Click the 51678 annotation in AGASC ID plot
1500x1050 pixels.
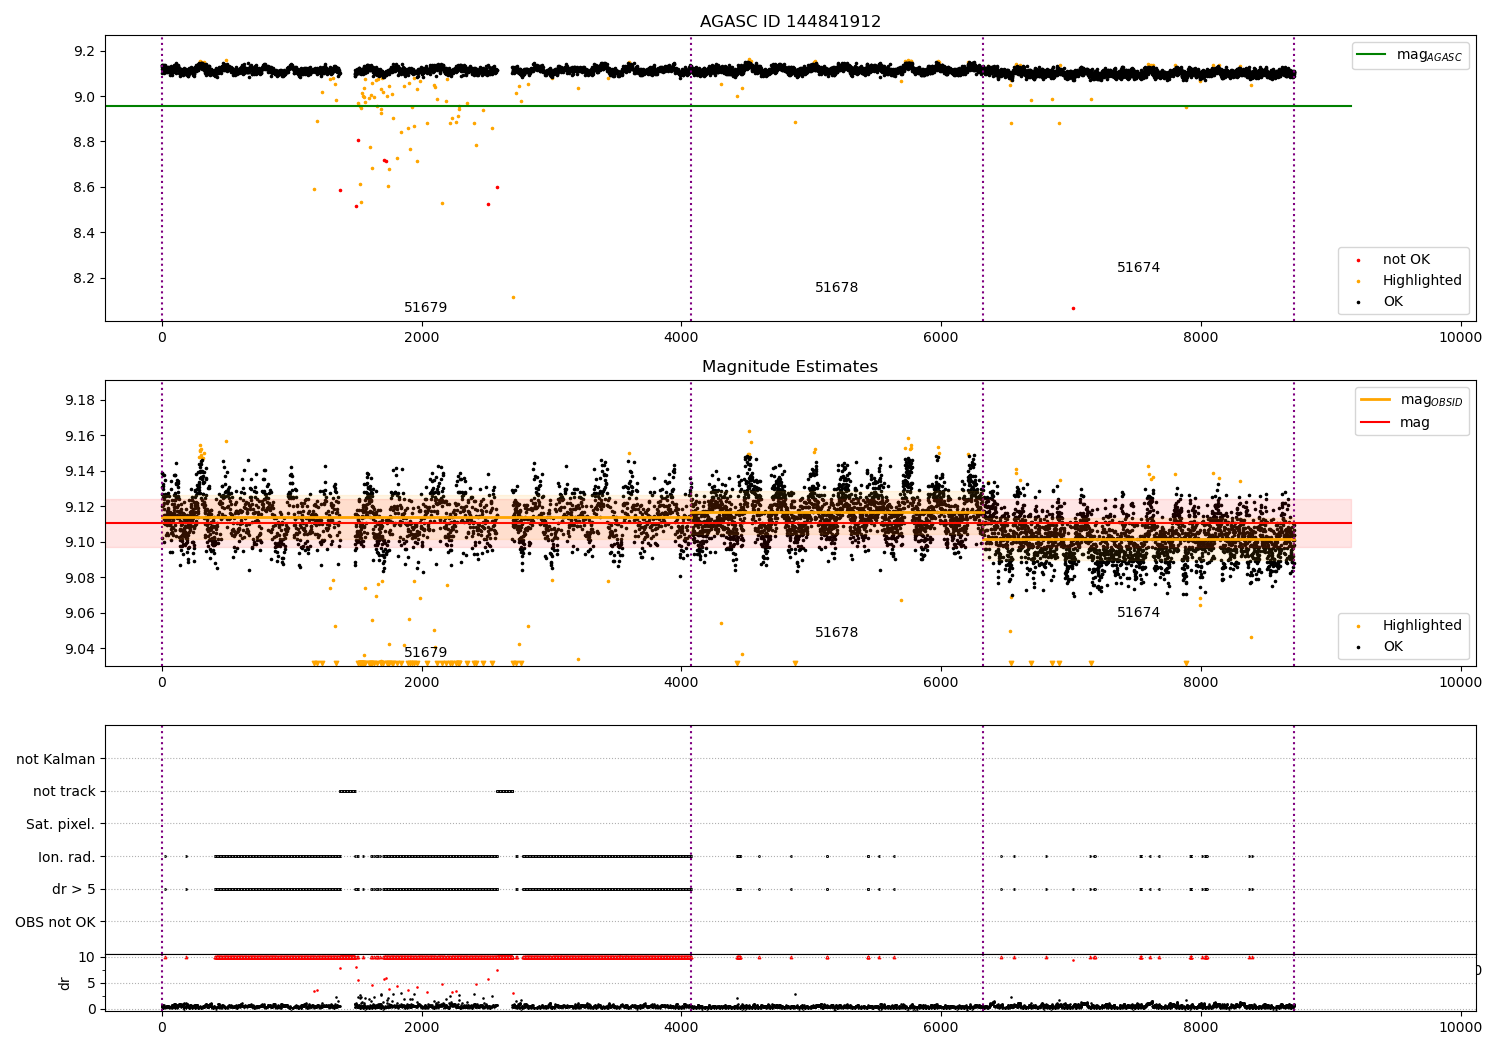point(836,288)
